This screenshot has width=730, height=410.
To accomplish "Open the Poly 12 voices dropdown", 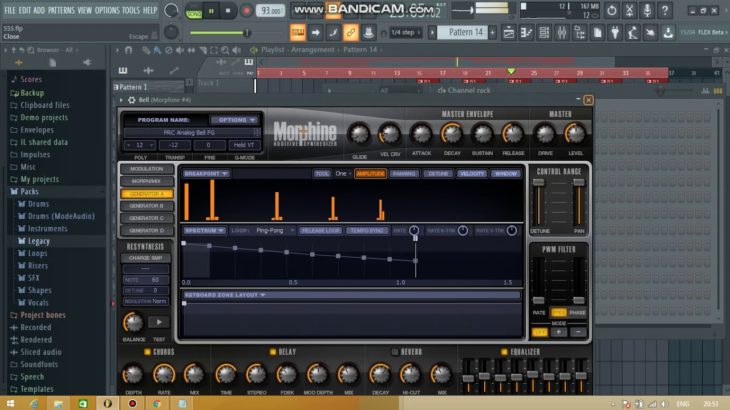I will [x=140, y=145].
